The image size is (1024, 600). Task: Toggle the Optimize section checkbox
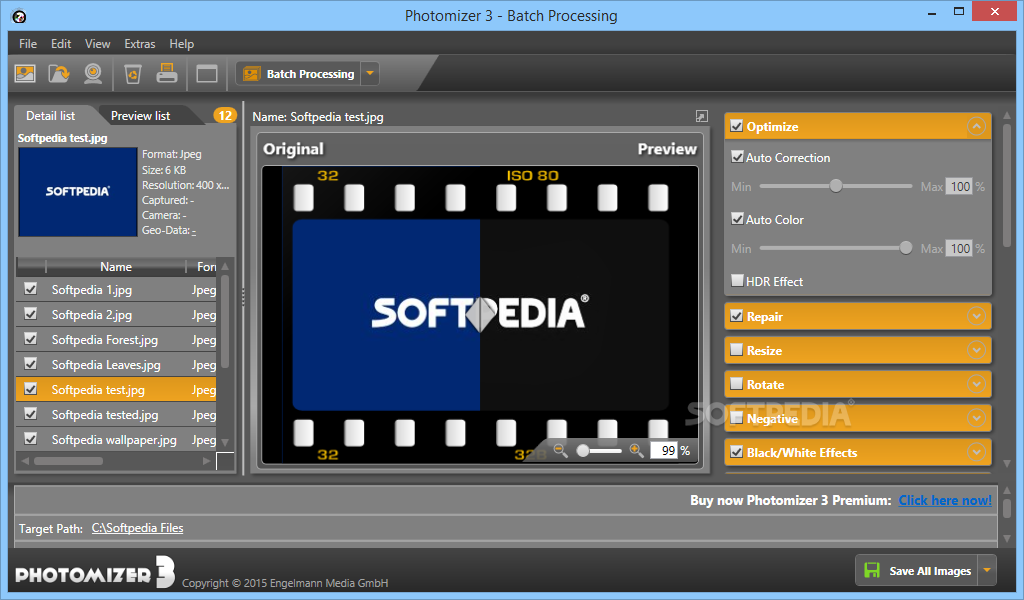click(737, 126)
